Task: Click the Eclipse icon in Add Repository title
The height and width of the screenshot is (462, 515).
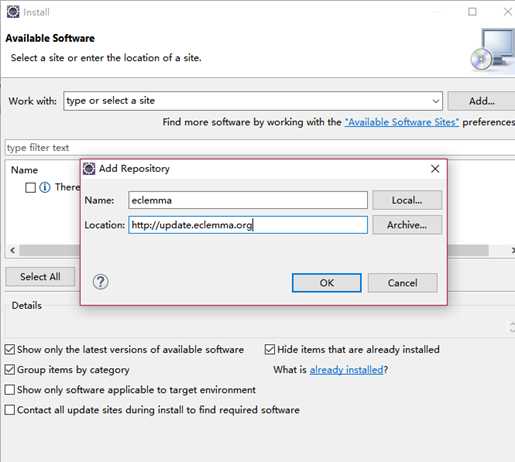Action: (89, 169)
